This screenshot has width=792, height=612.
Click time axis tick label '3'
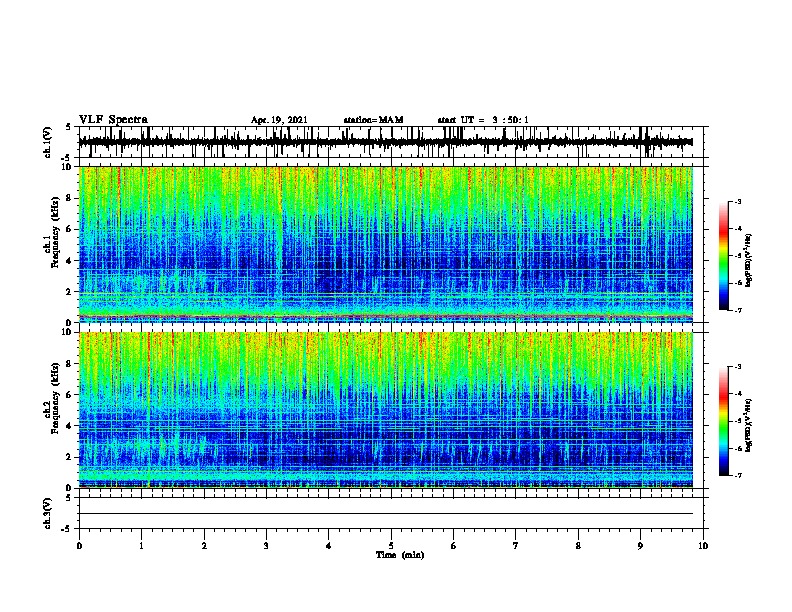pyautogui.click(x=266, y=546)
